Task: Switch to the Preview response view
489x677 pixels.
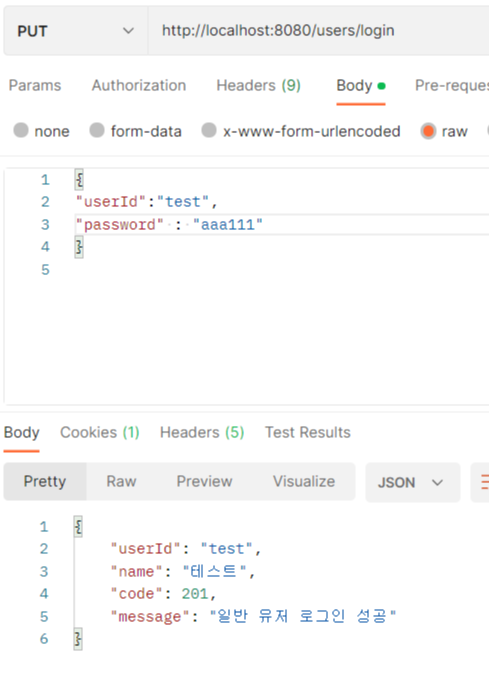Action: tap(205, 481)
